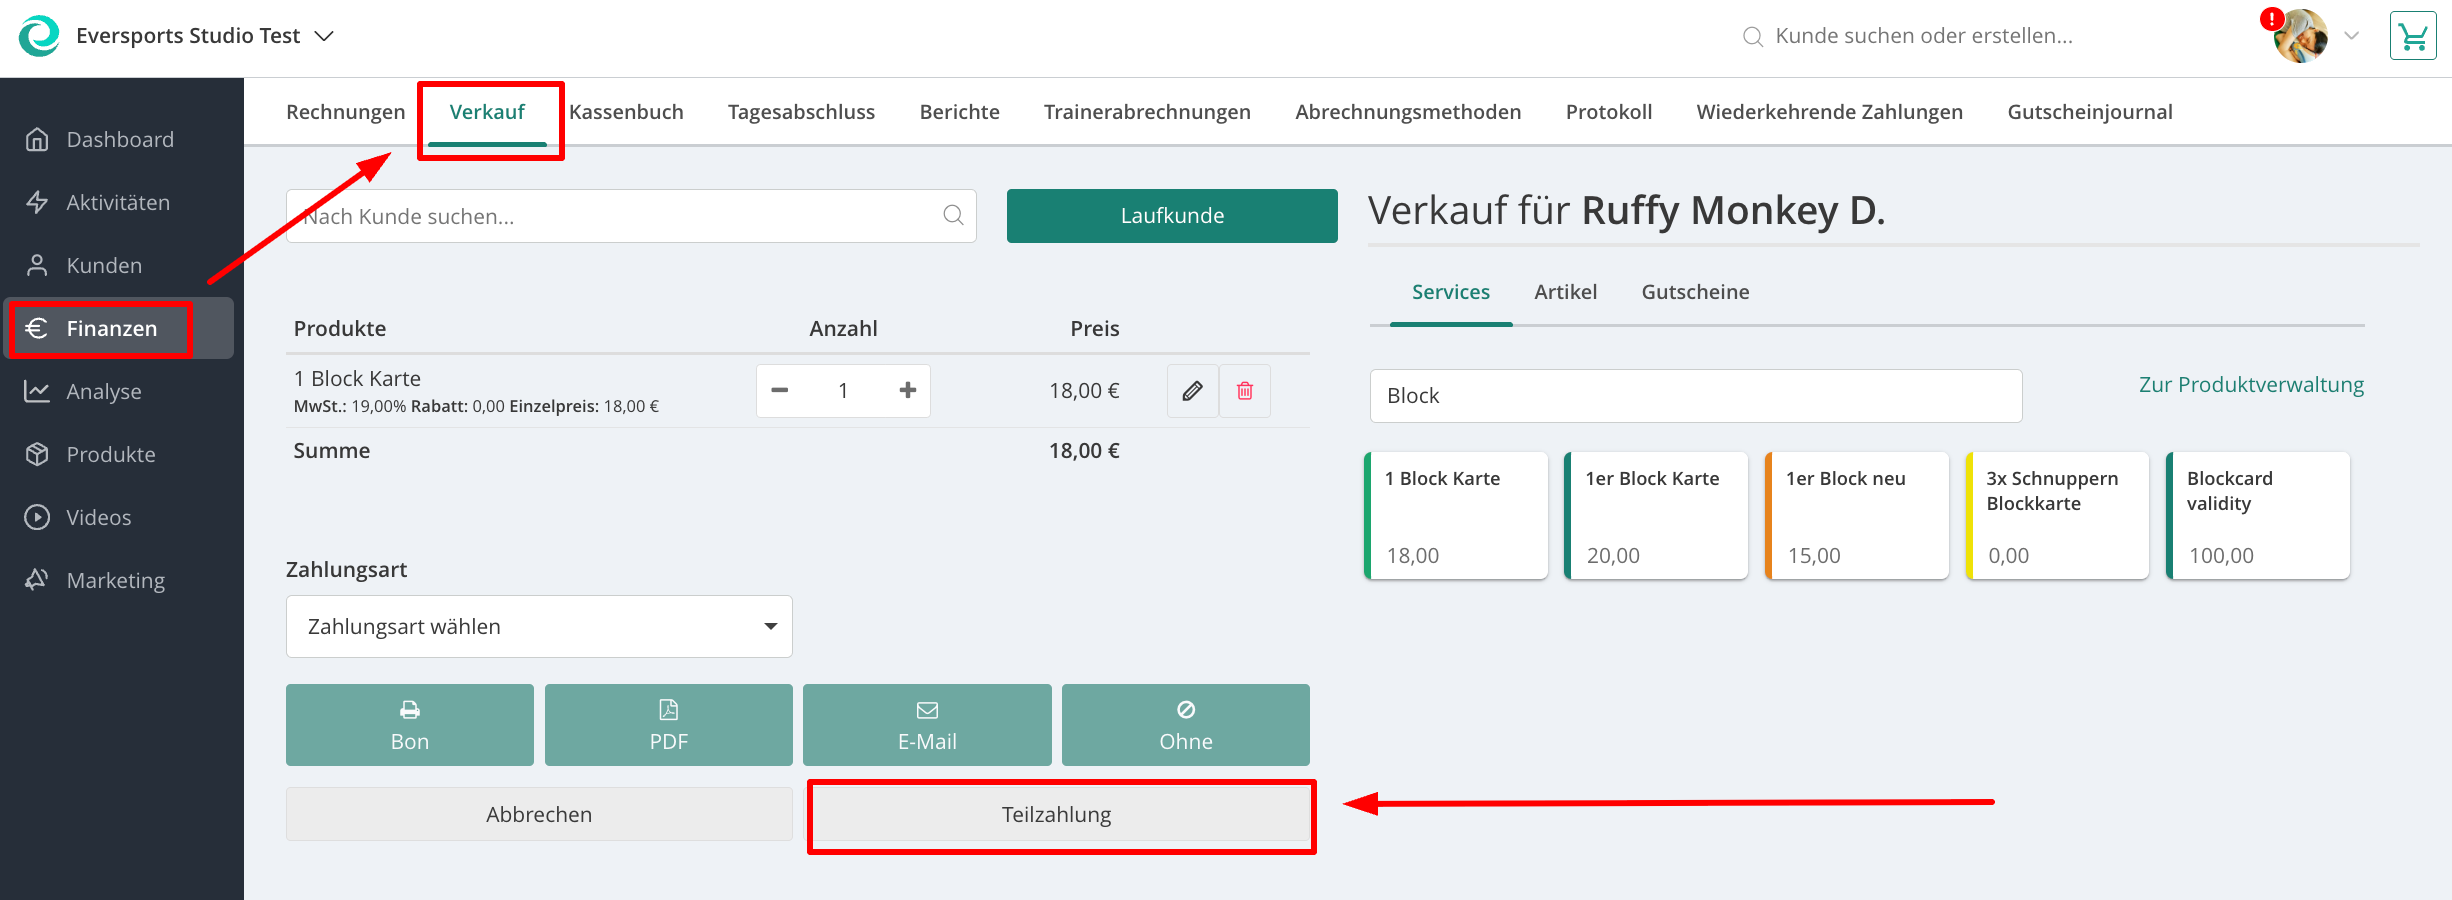Click the search magnifier in customer field
Screen dimensions: 2452x900
pos(953,216)
